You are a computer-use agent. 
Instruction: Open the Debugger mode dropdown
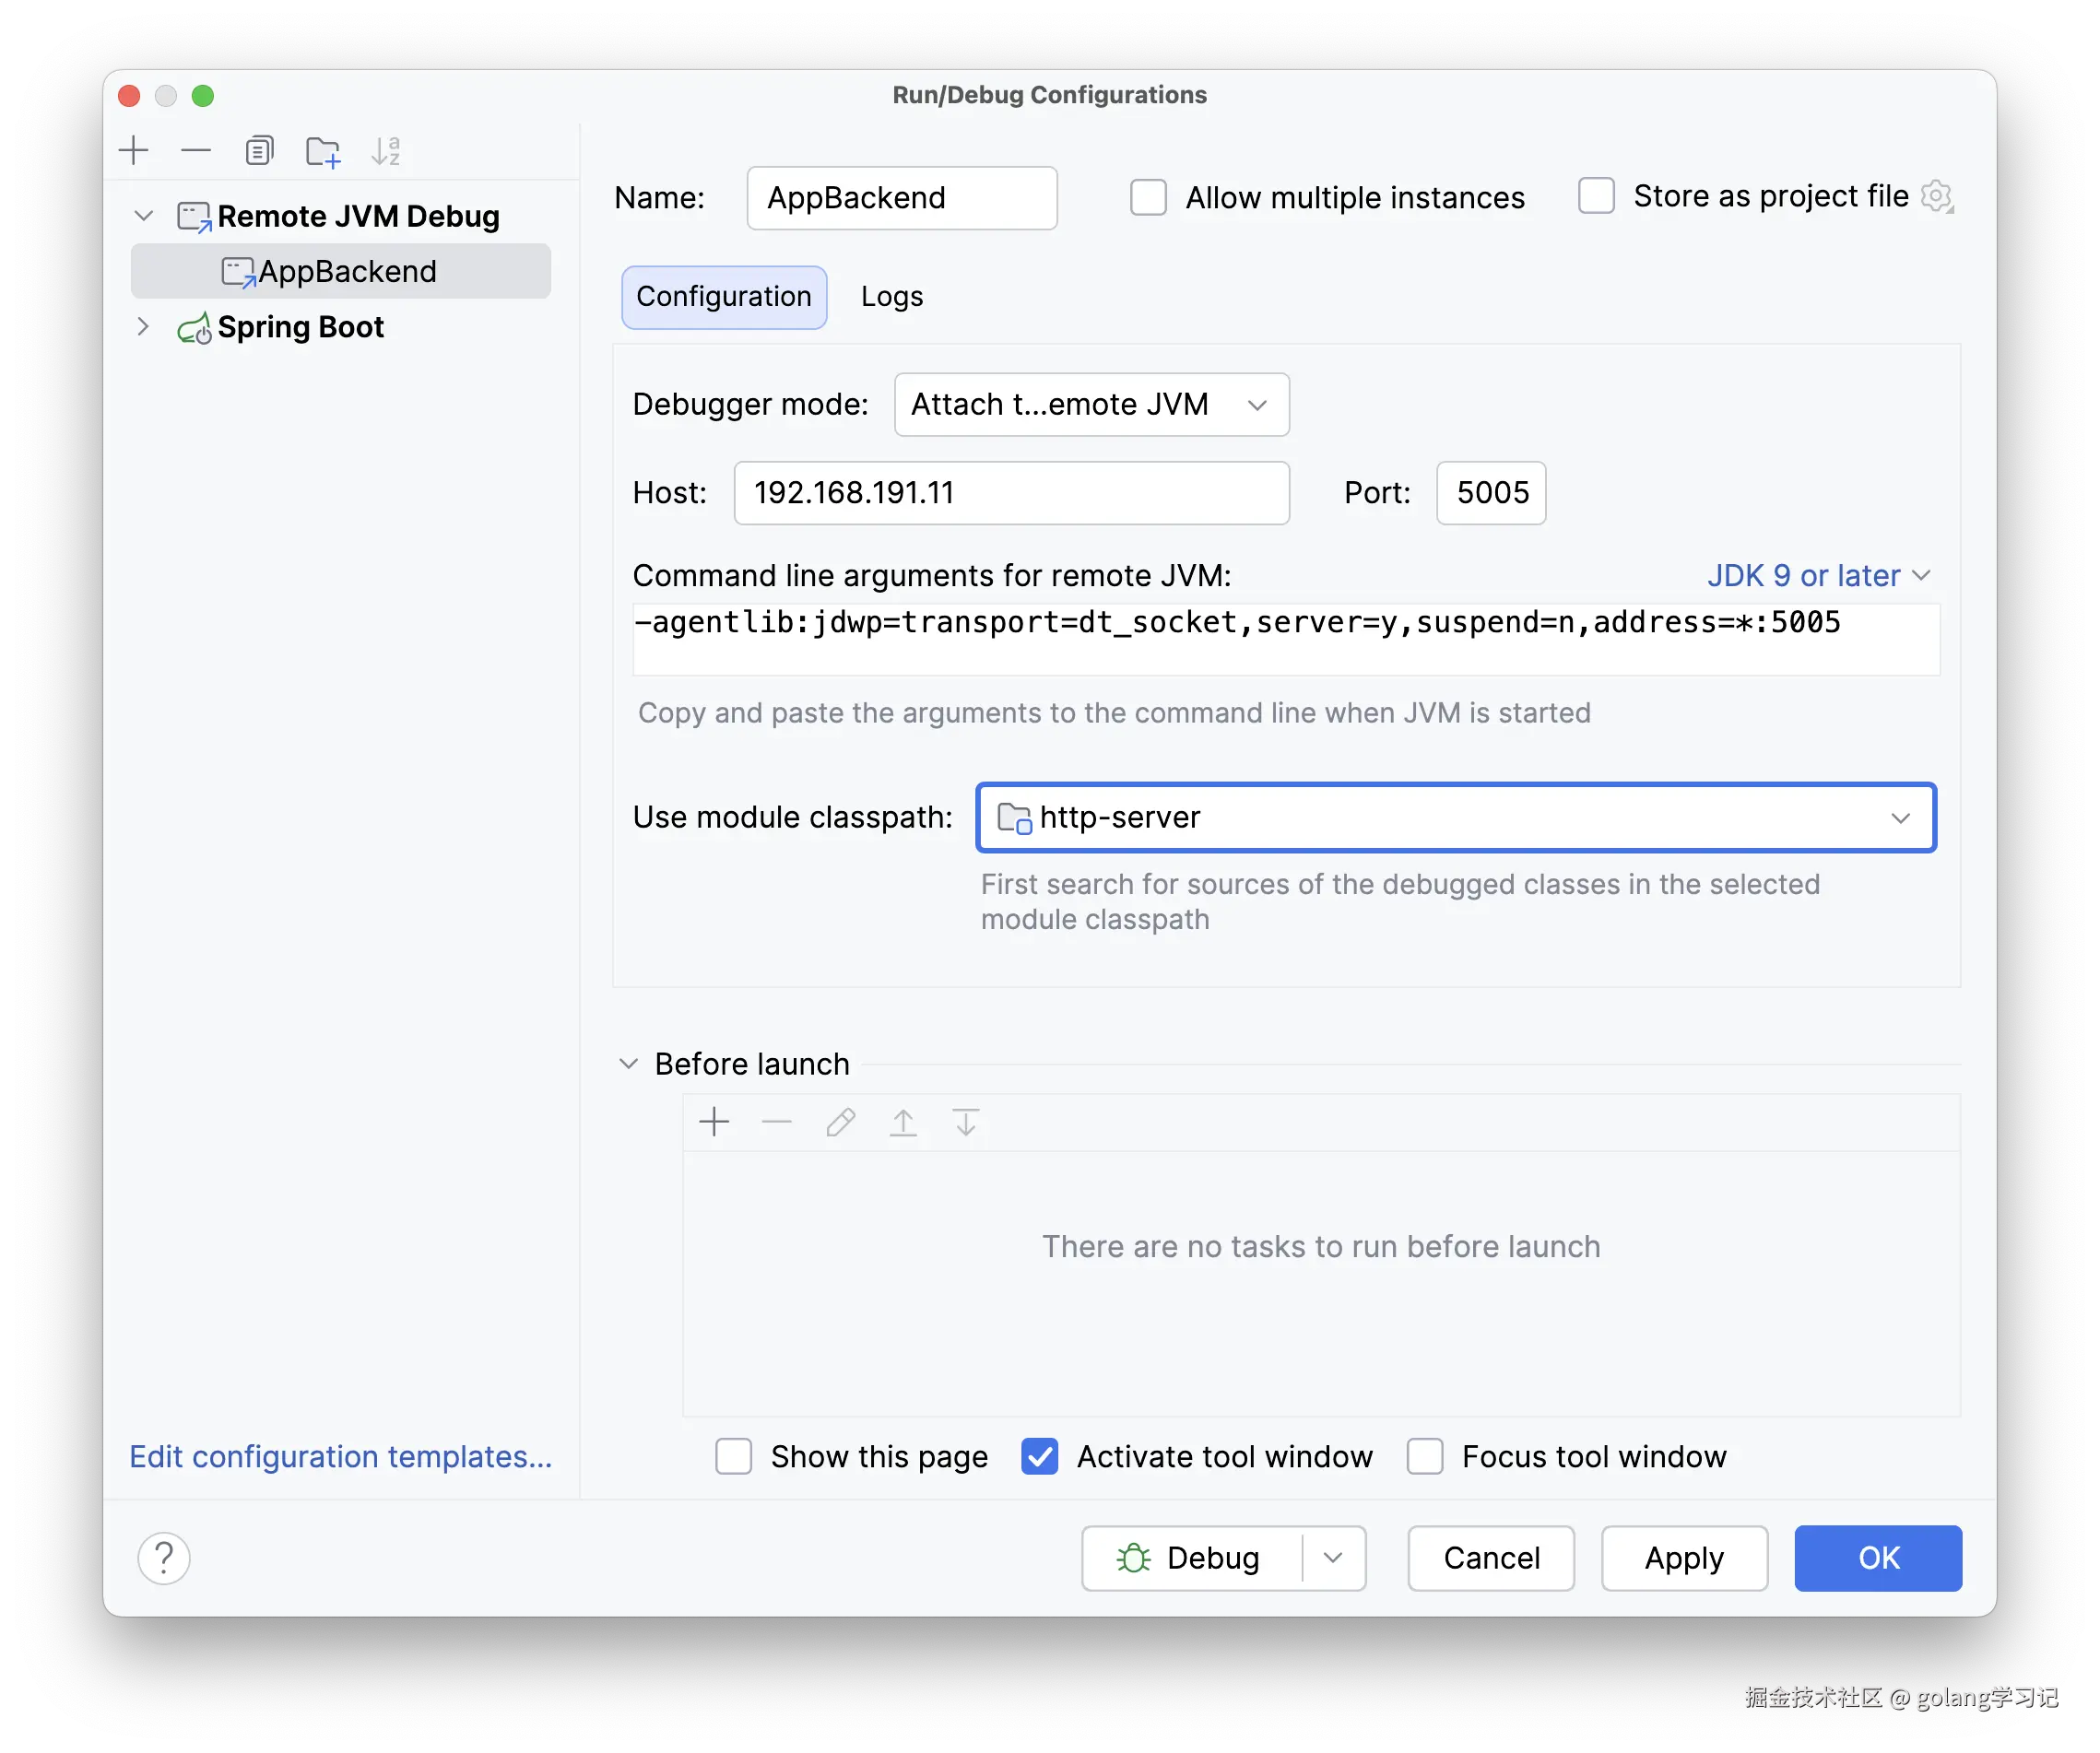[1091, 405]
